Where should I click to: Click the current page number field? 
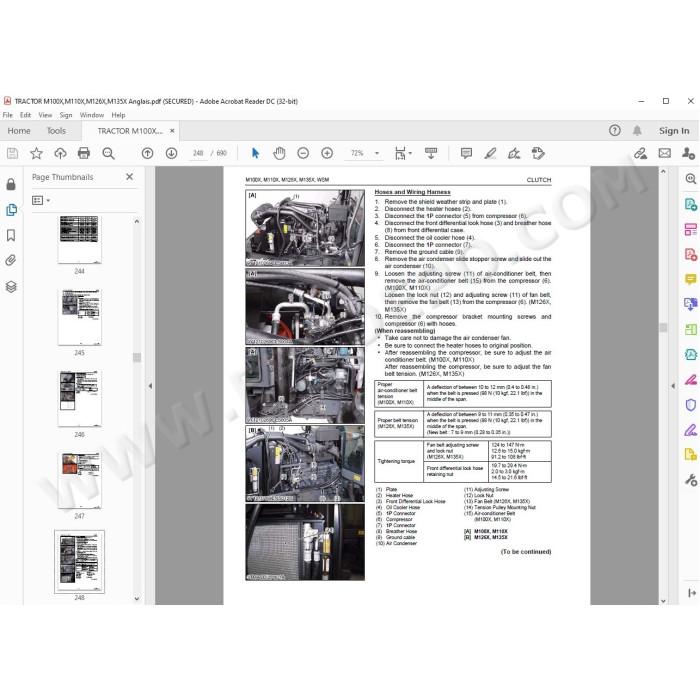coord(198,154)
